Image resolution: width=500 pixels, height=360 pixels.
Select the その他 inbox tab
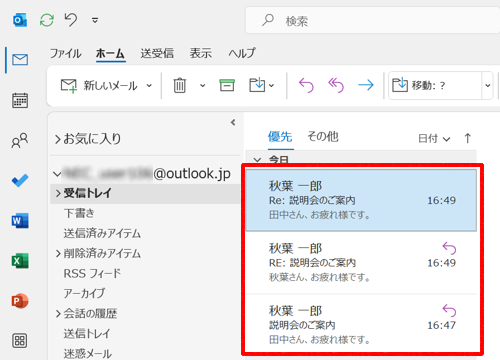[323, 137]
